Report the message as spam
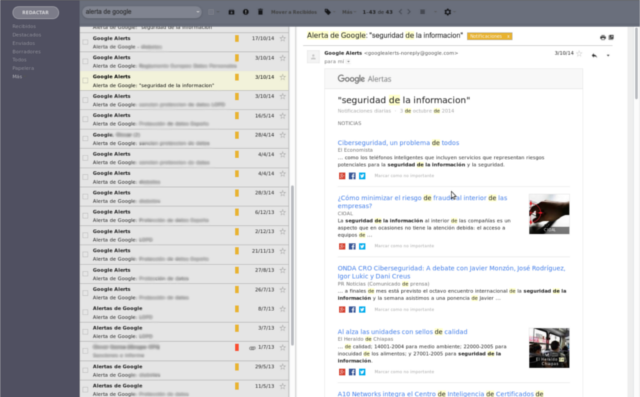This screenshot has width=640, height=397. (x=246, y=12)
